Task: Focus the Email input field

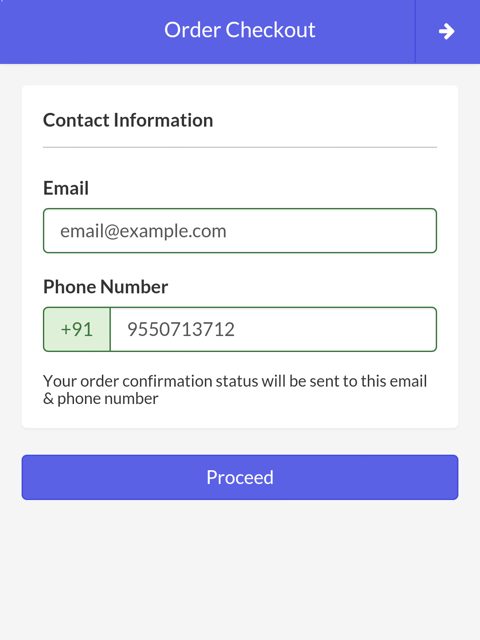Action: coord(240,231)
